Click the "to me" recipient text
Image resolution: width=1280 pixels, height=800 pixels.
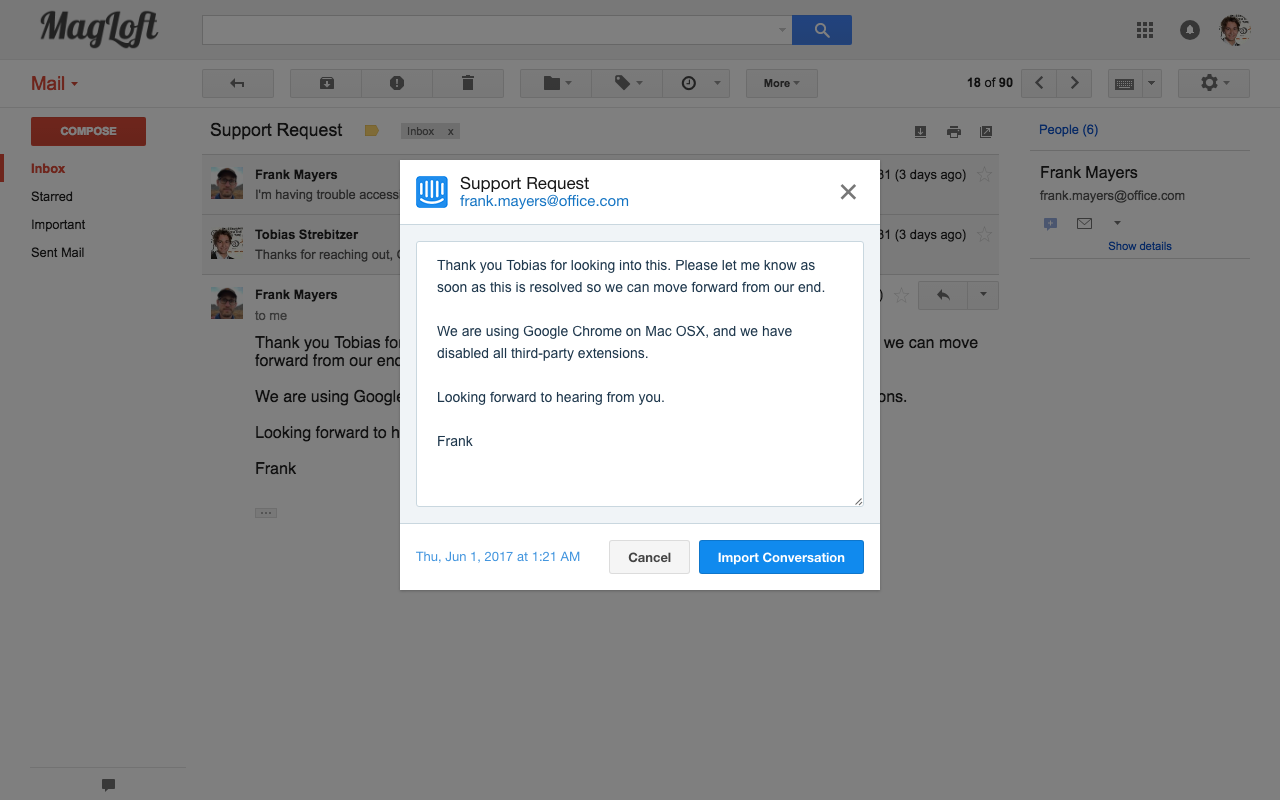(x=271, y=315)
